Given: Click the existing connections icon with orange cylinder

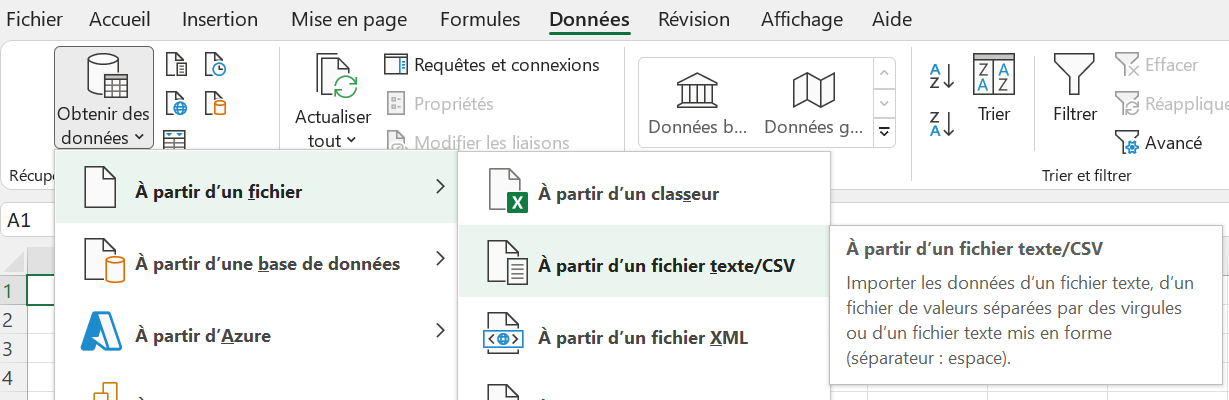Looking at the screenshot, I should point(215,103).
